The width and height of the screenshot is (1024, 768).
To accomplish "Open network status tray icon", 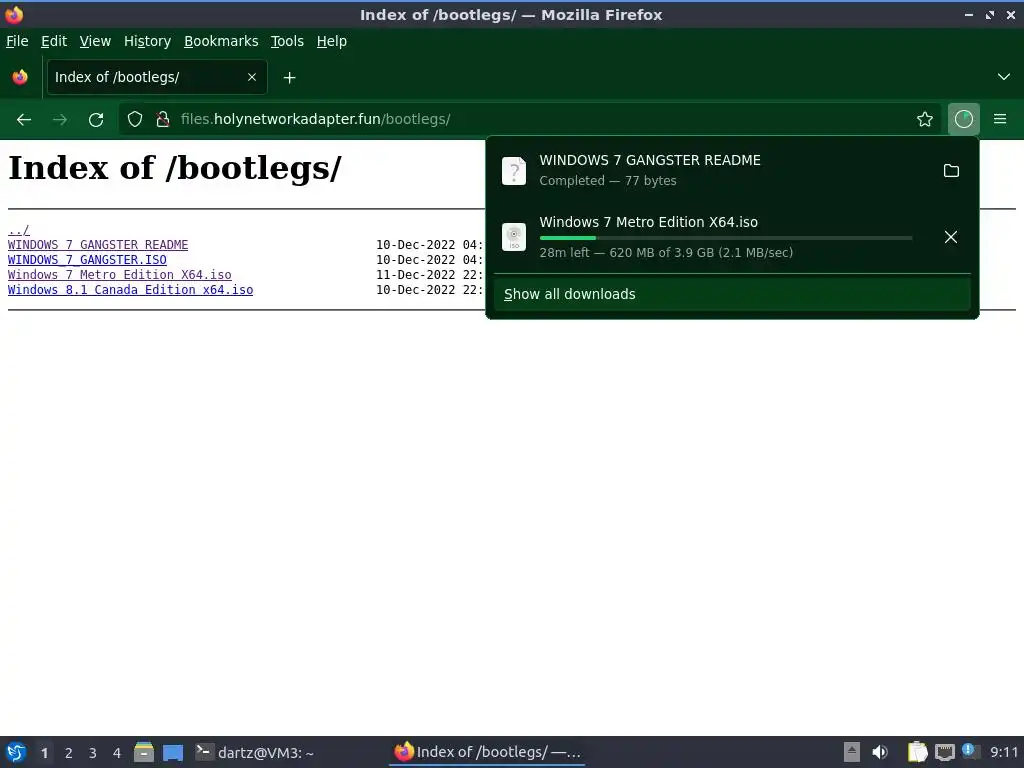I will 944,752.
